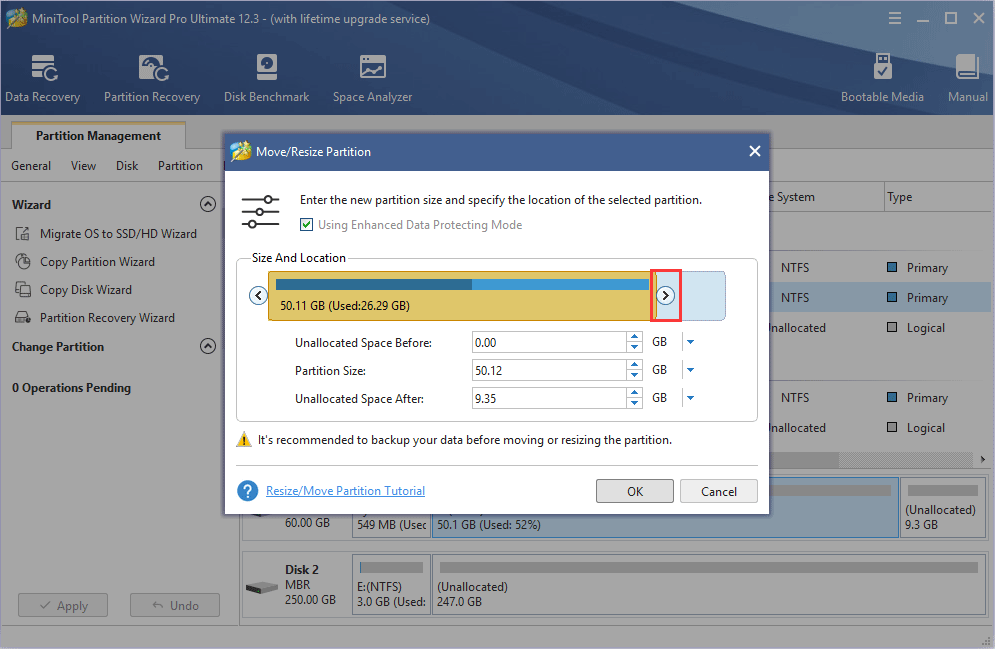Click the Unallocated Space Before field
Screen dimensions: 995x649
point(549,343)
